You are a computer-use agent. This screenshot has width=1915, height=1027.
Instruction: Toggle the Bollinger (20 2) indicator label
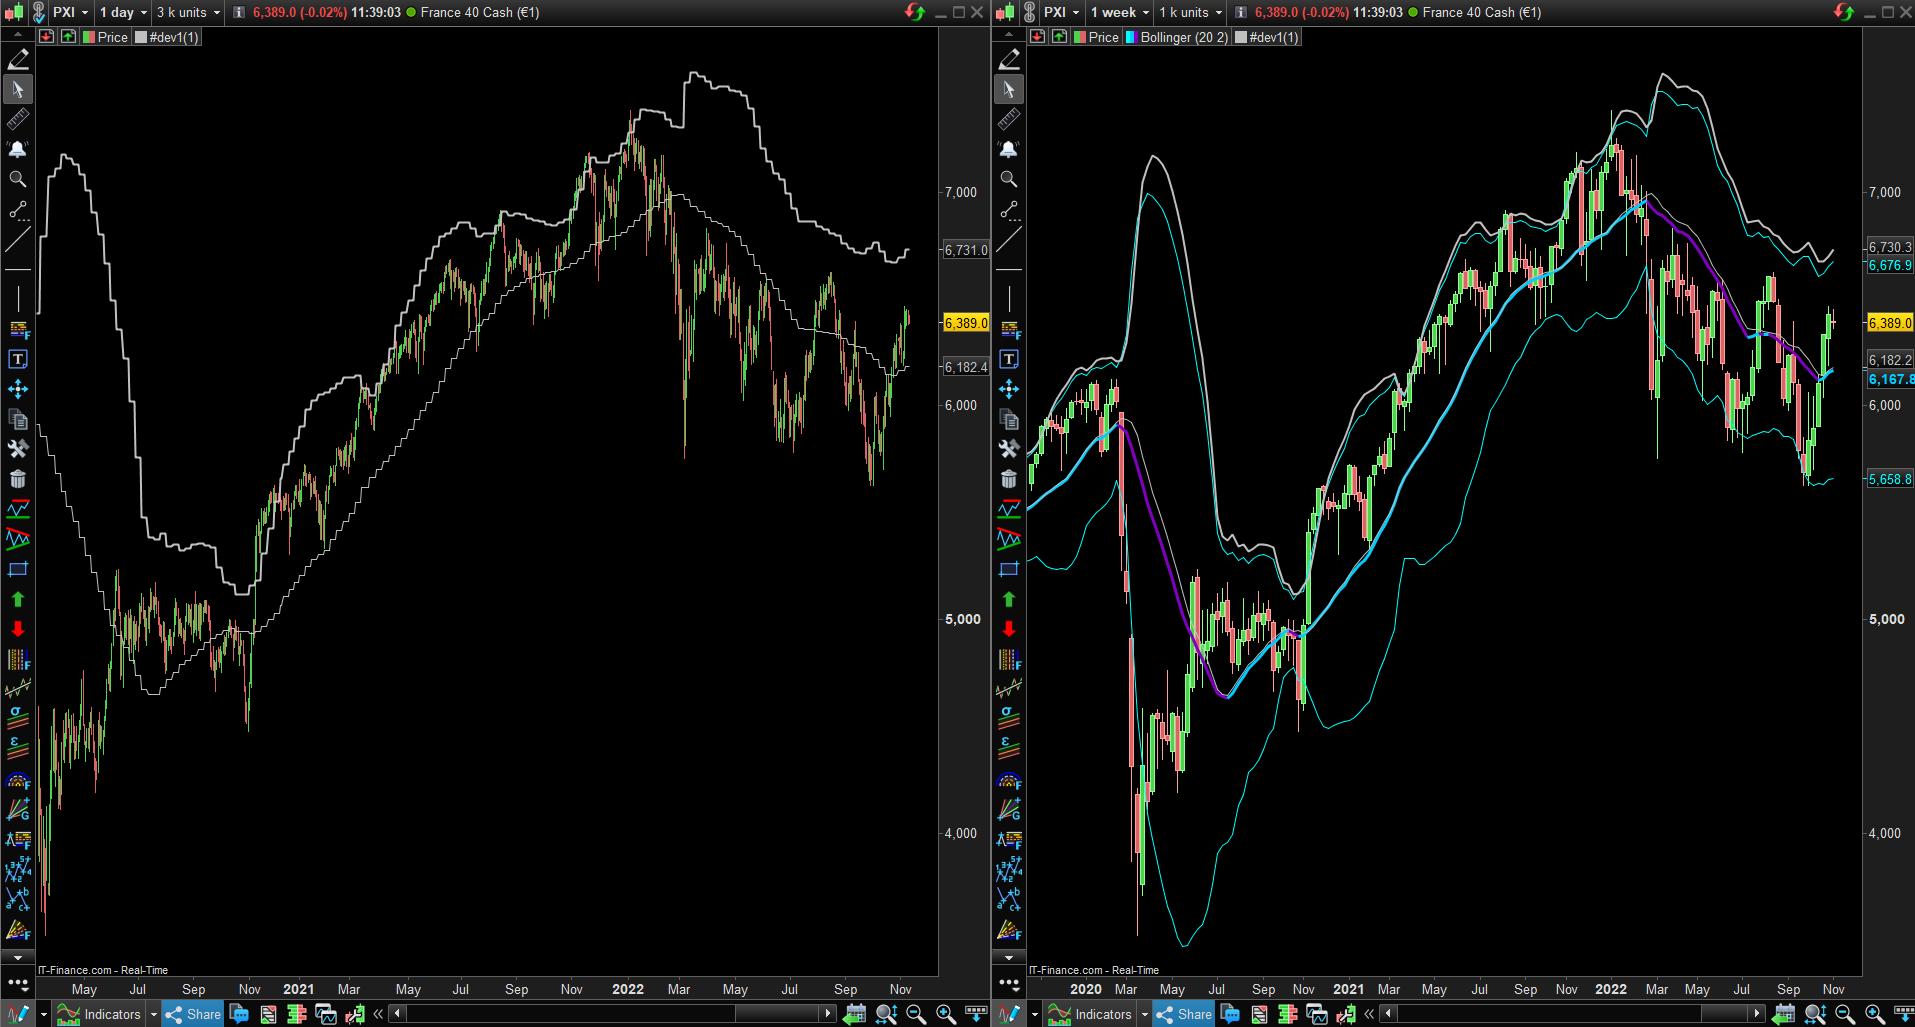tap(1176, 37)
